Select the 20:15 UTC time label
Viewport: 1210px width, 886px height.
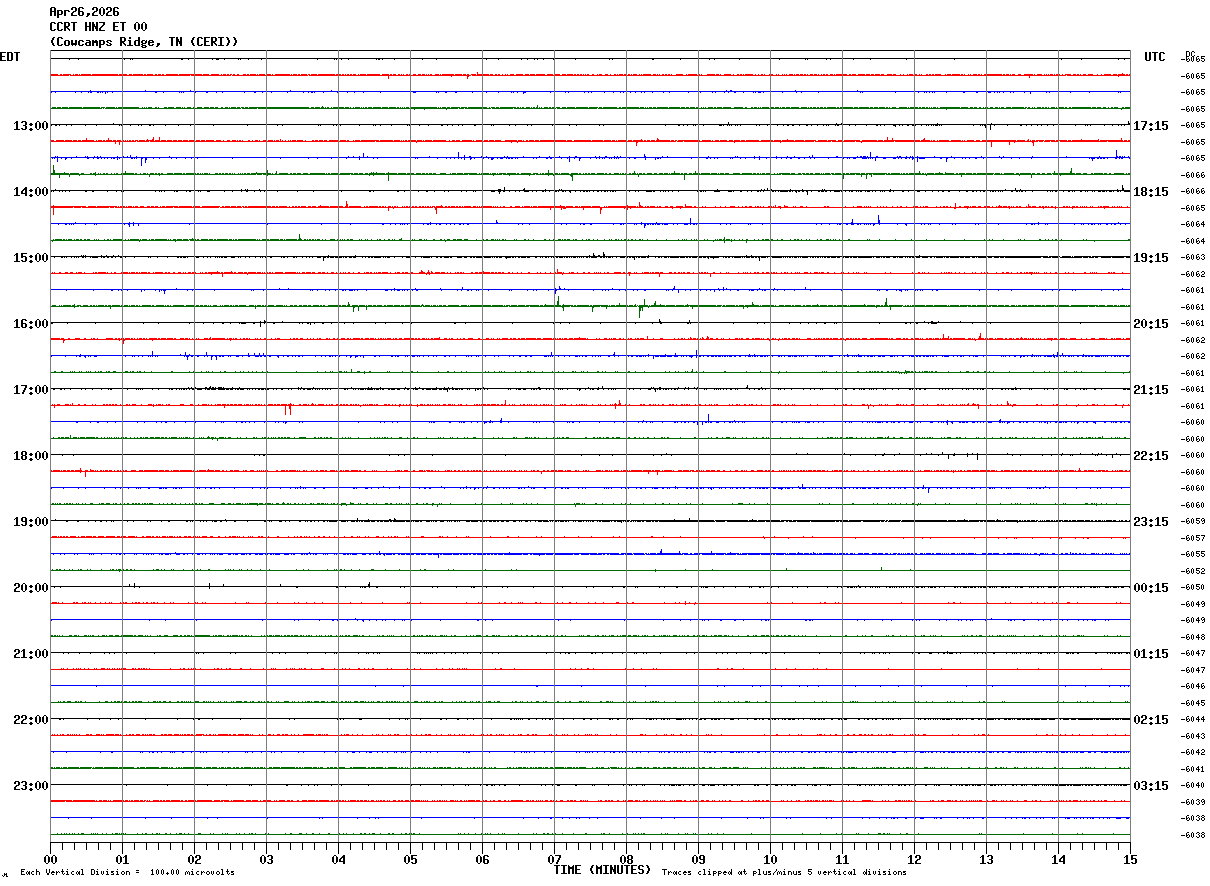coord(1151,323)
